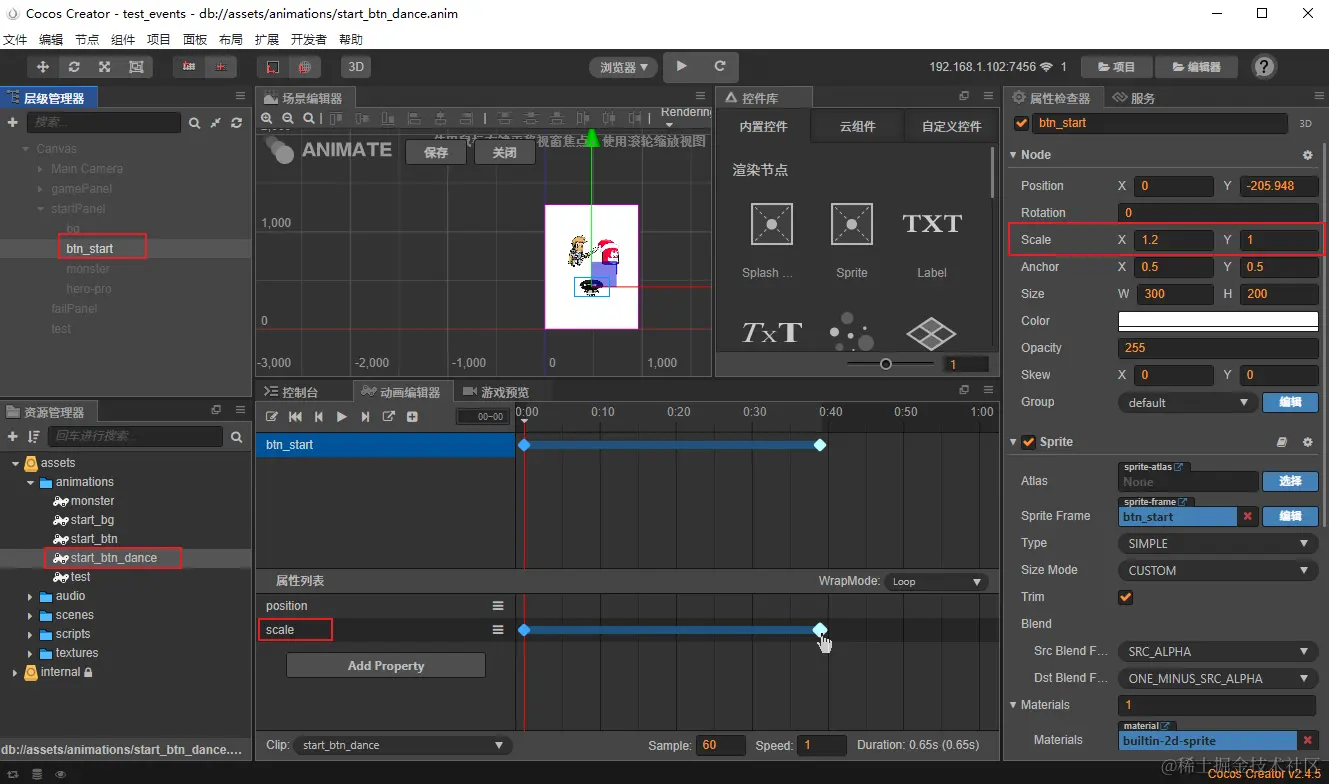Step to the previous animation frame
This screenshot has width=1329, height=784.
318,416
